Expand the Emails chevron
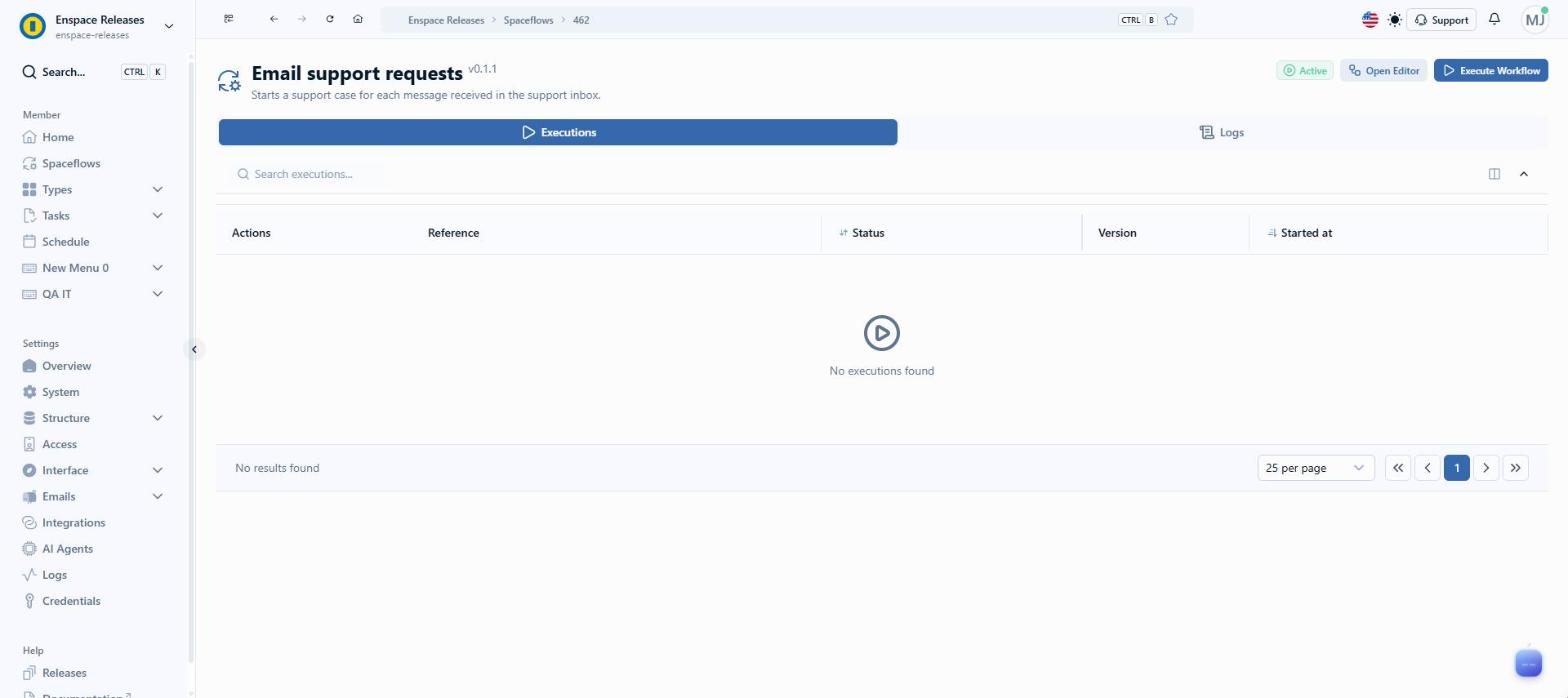Screen dimensions: 1568x698 point(157,496)
